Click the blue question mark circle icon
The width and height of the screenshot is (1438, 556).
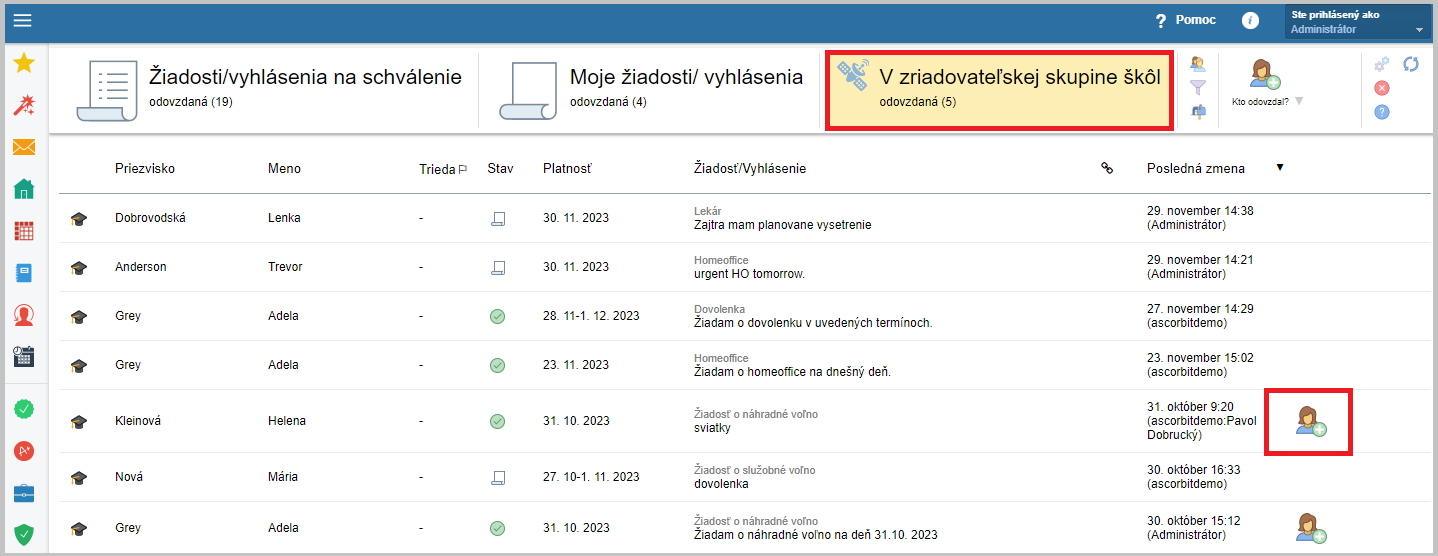[x=1382, y=112]
